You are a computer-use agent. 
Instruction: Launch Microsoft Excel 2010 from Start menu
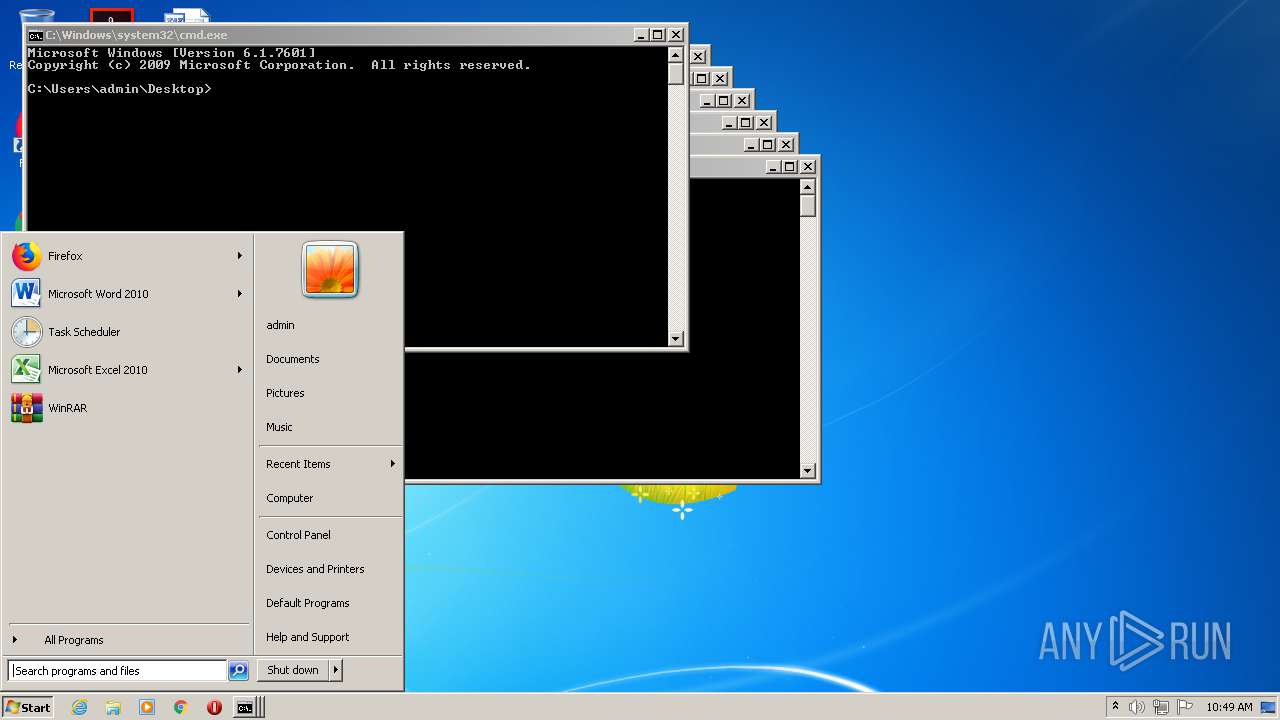click(128, 370)
